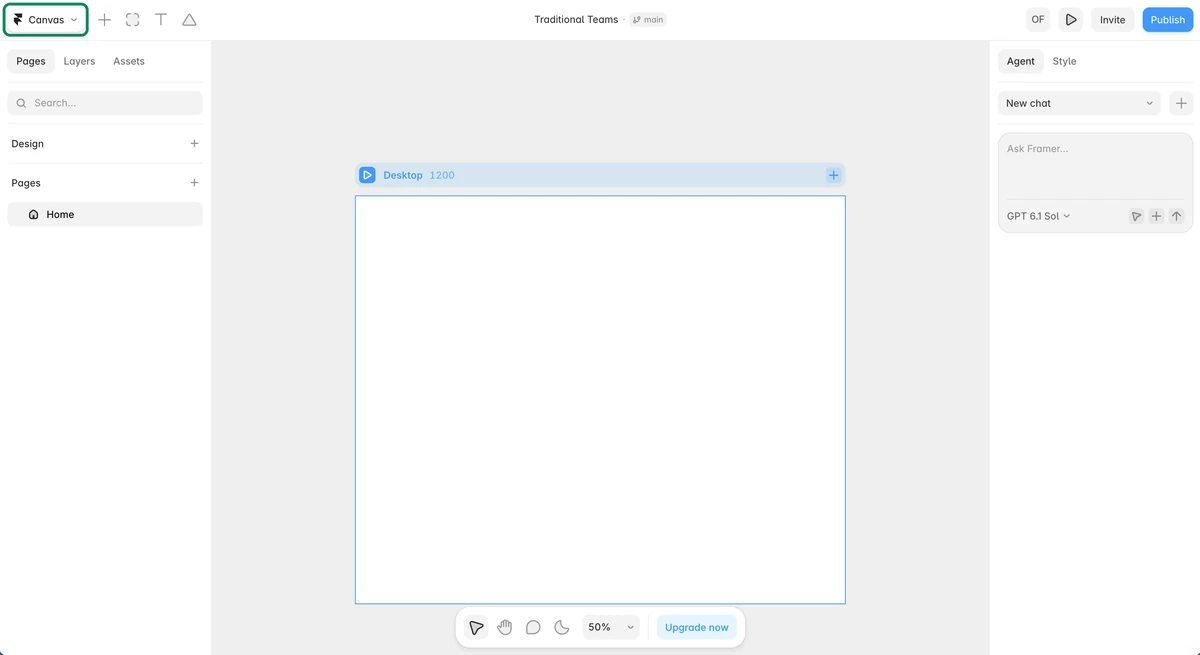Open the GPT 6.1 Sol model dropdown
This screenshot has width=1200, height=655.
(1038, 216)
